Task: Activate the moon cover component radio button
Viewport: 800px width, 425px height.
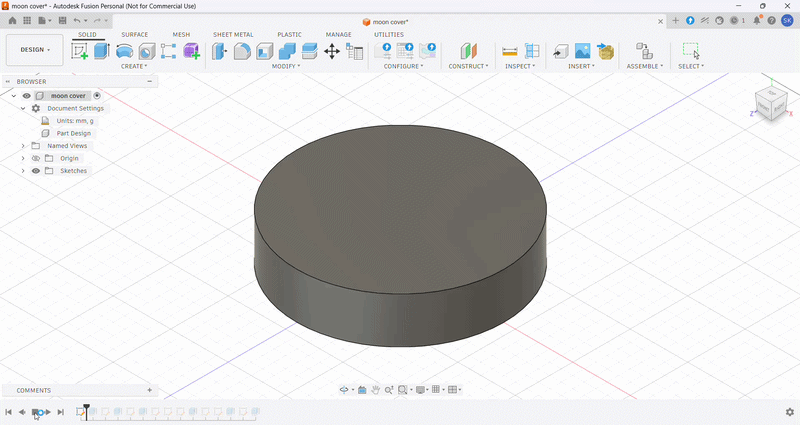Action: coord(97,95)
